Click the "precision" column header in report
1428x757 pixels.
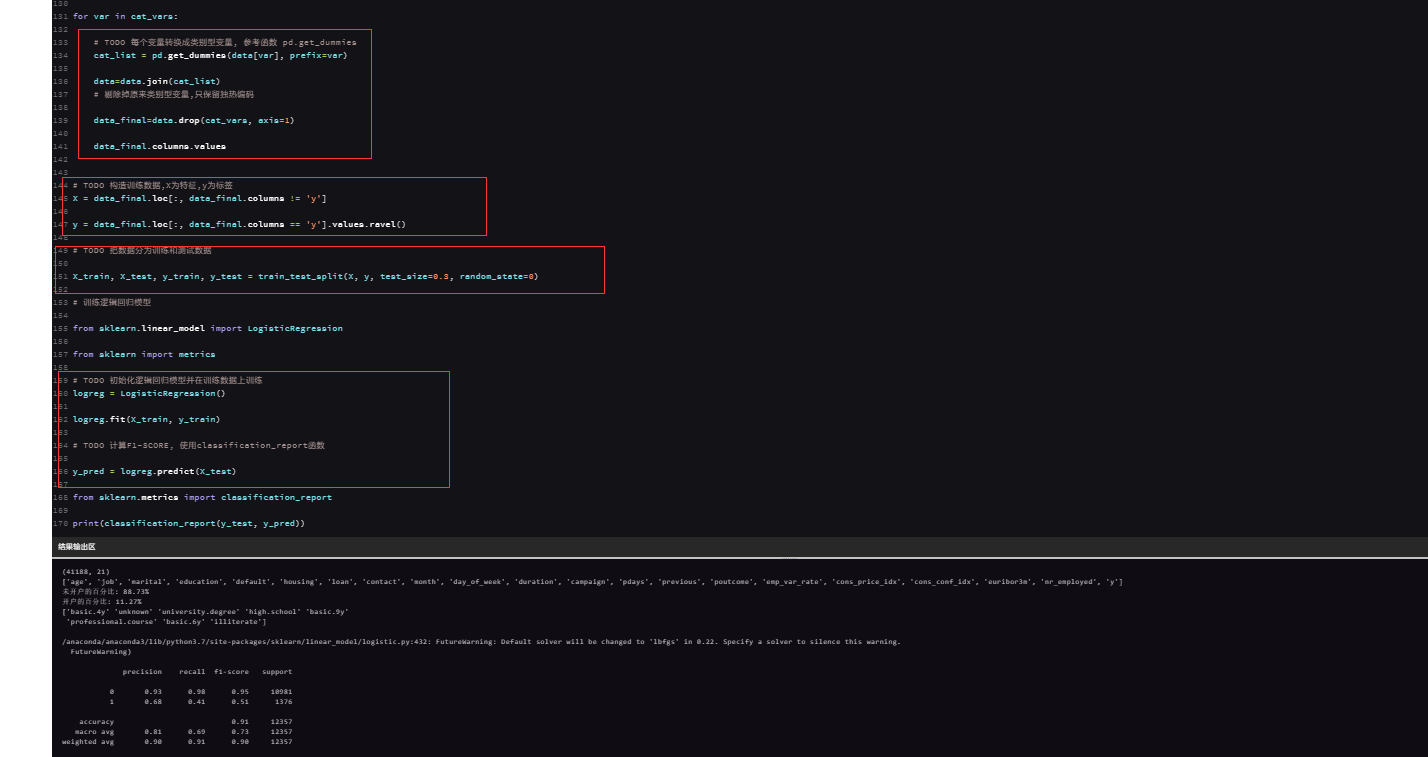142,672
